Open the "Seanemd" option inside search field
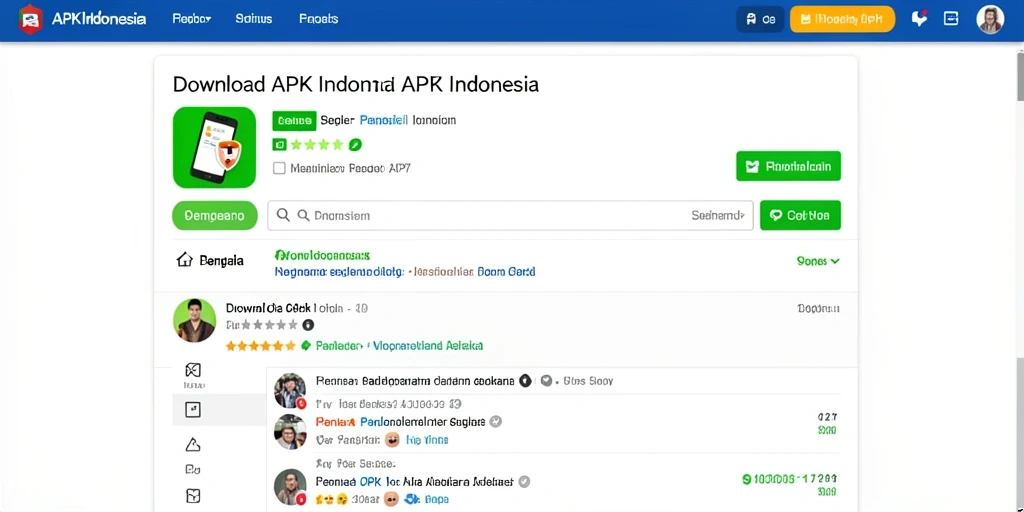 [x=718, y=216]
